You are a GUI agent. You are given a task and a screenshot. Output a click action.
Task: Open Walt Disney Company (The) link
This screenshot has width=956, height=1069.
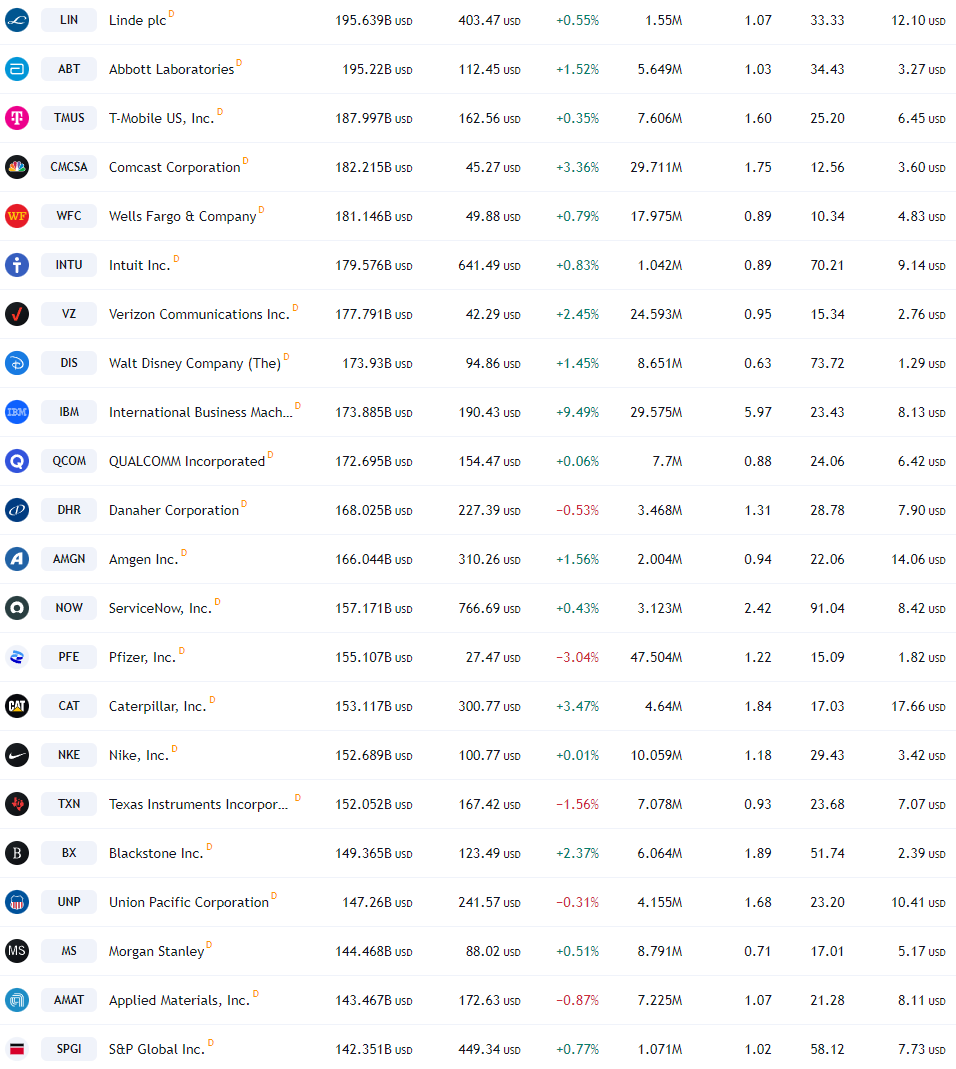(x=195, y=363)
